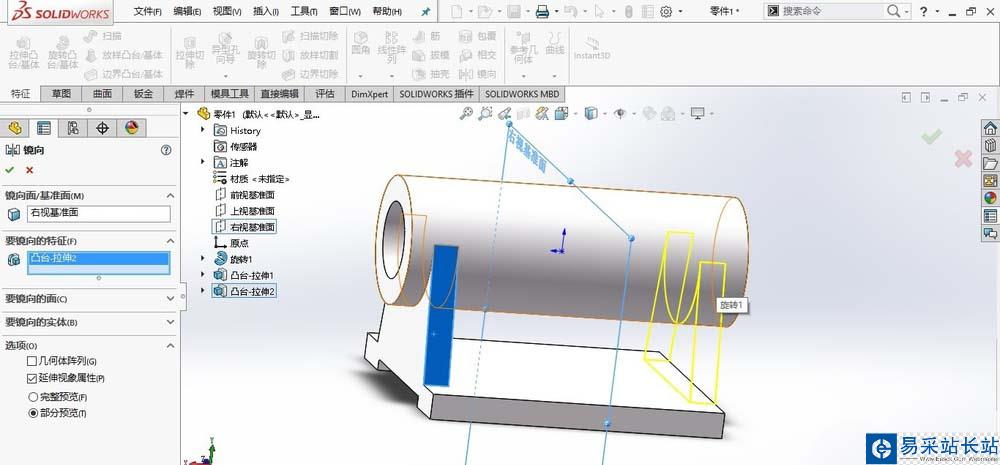Confirm the mirror with the green checkmark
Image resolution: width=1000 pixels, height=465 pixels.
[x=11, y=170]
